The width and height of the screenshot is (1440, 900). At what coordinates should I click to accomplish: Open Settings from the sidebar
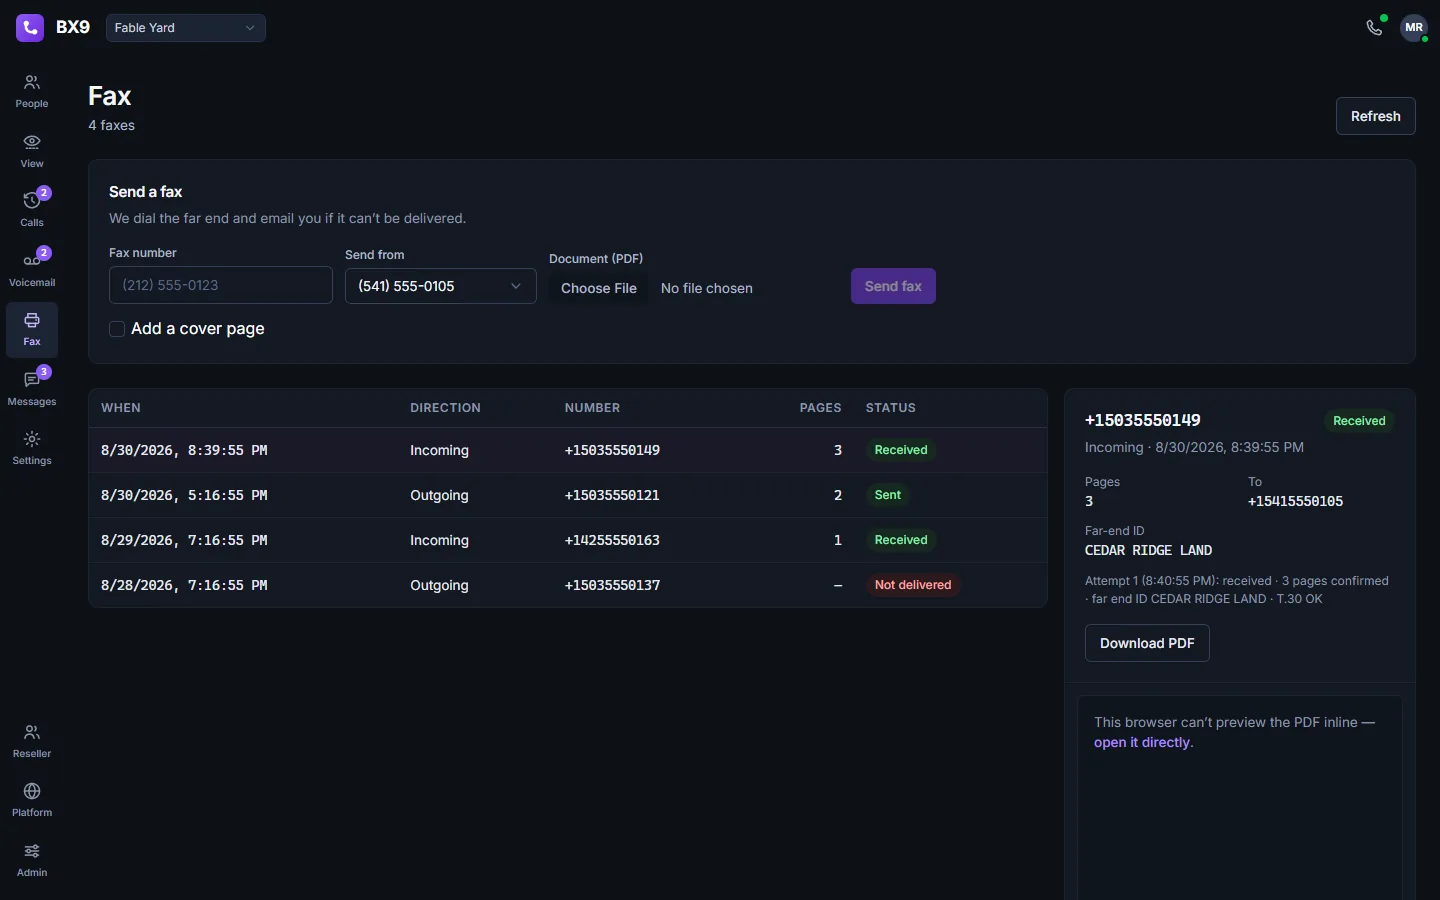32,448
